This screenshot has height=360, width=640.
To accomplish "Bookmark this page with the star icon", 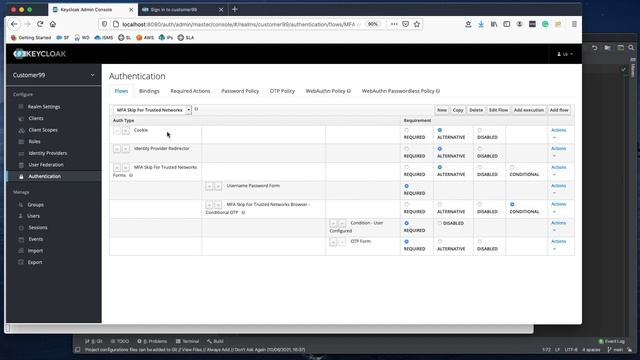I will (417, 24).
